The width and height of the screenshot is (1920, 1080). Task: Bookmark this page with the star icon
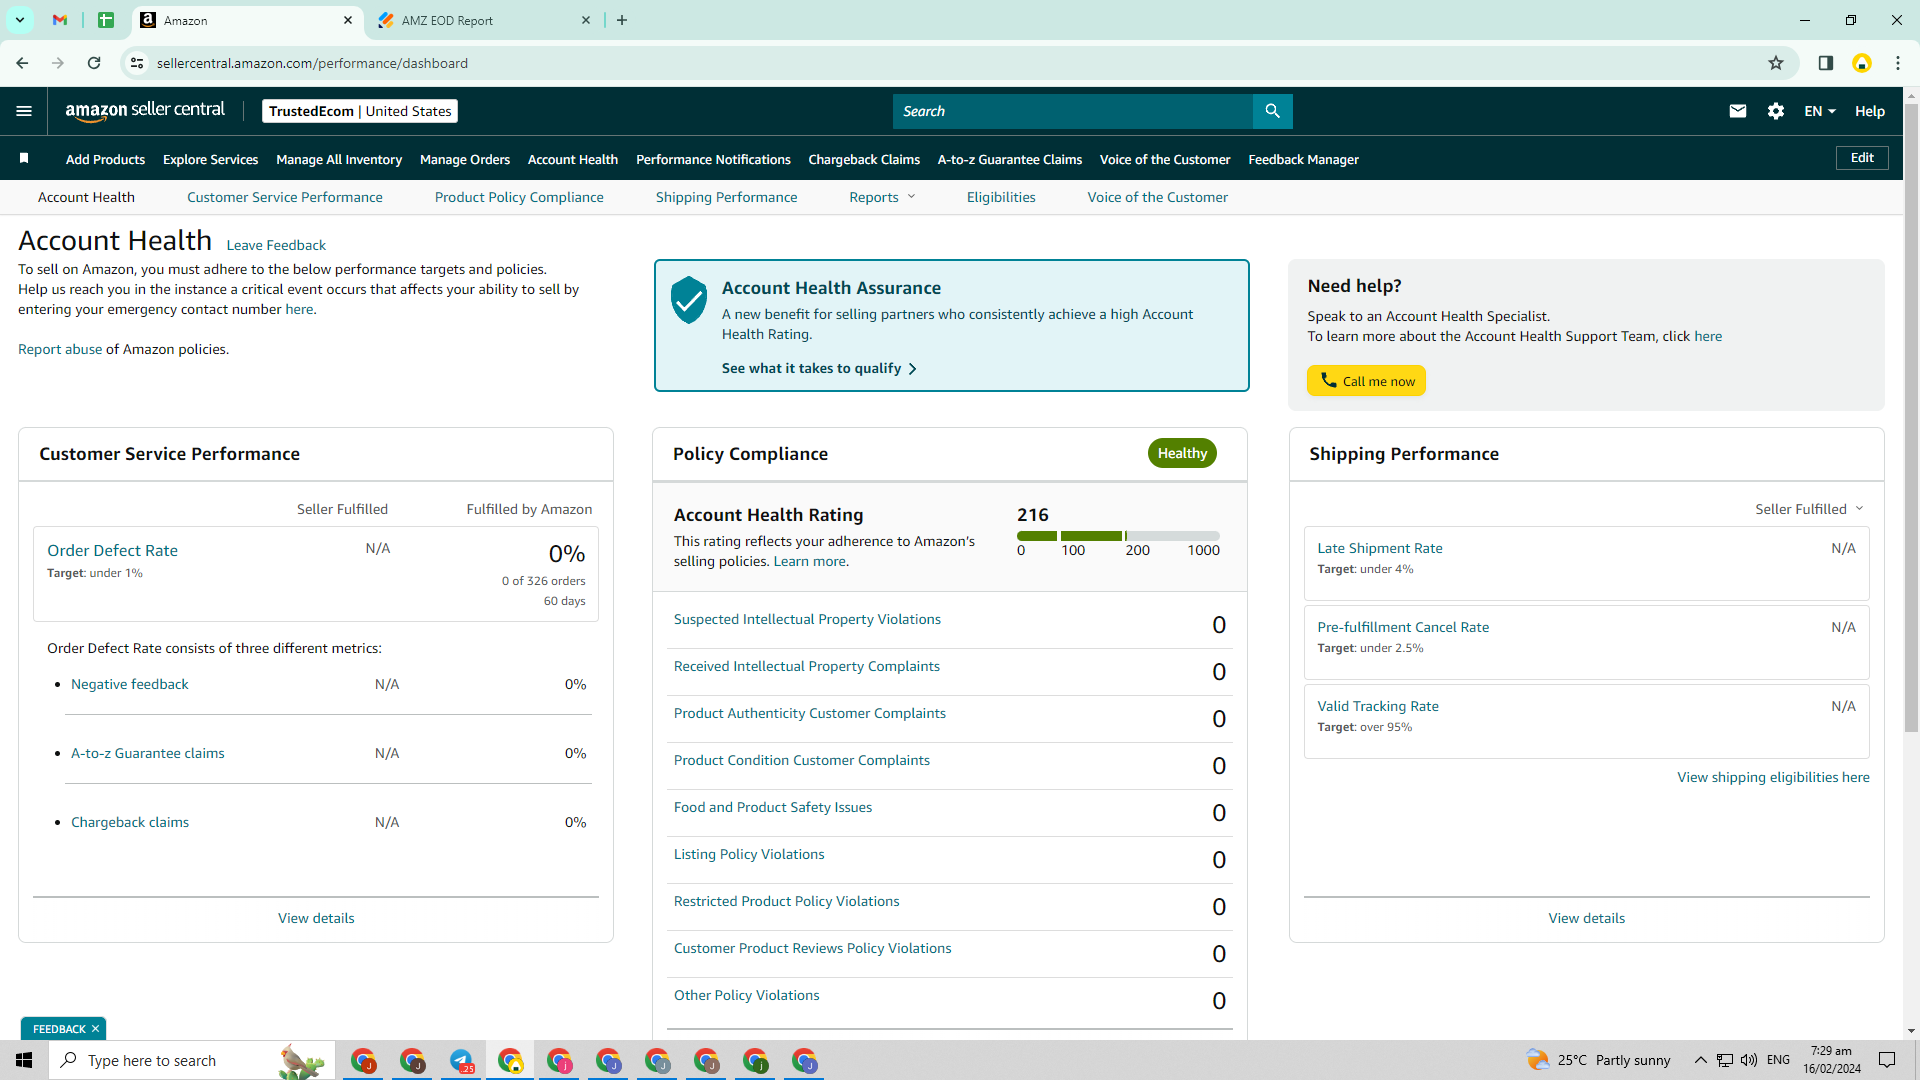click(1776, 63)
